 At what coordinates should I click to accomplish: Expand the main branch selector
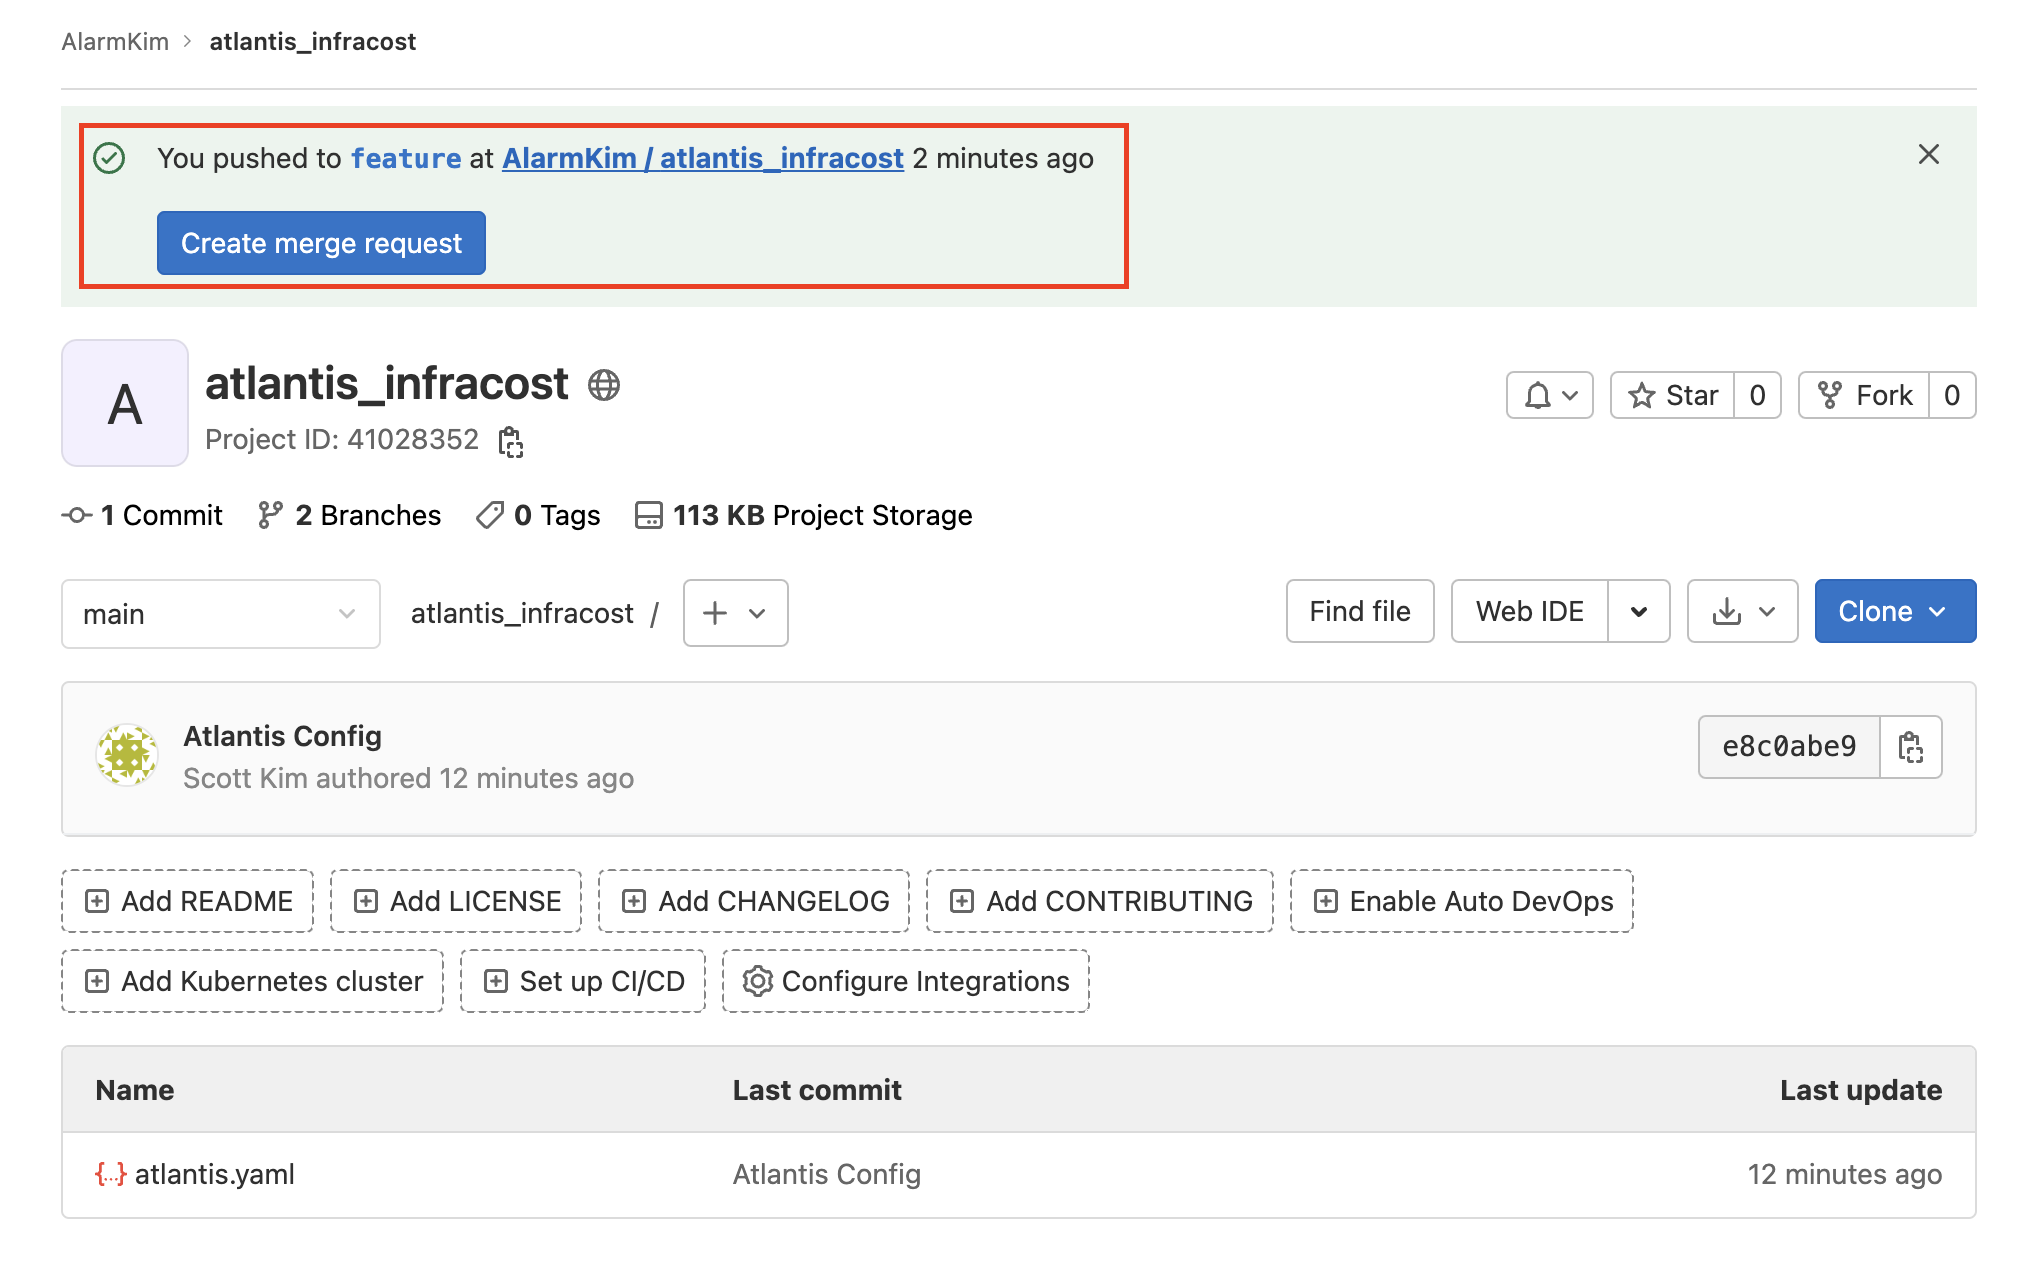pyautogui.click(x=220, y=614)
